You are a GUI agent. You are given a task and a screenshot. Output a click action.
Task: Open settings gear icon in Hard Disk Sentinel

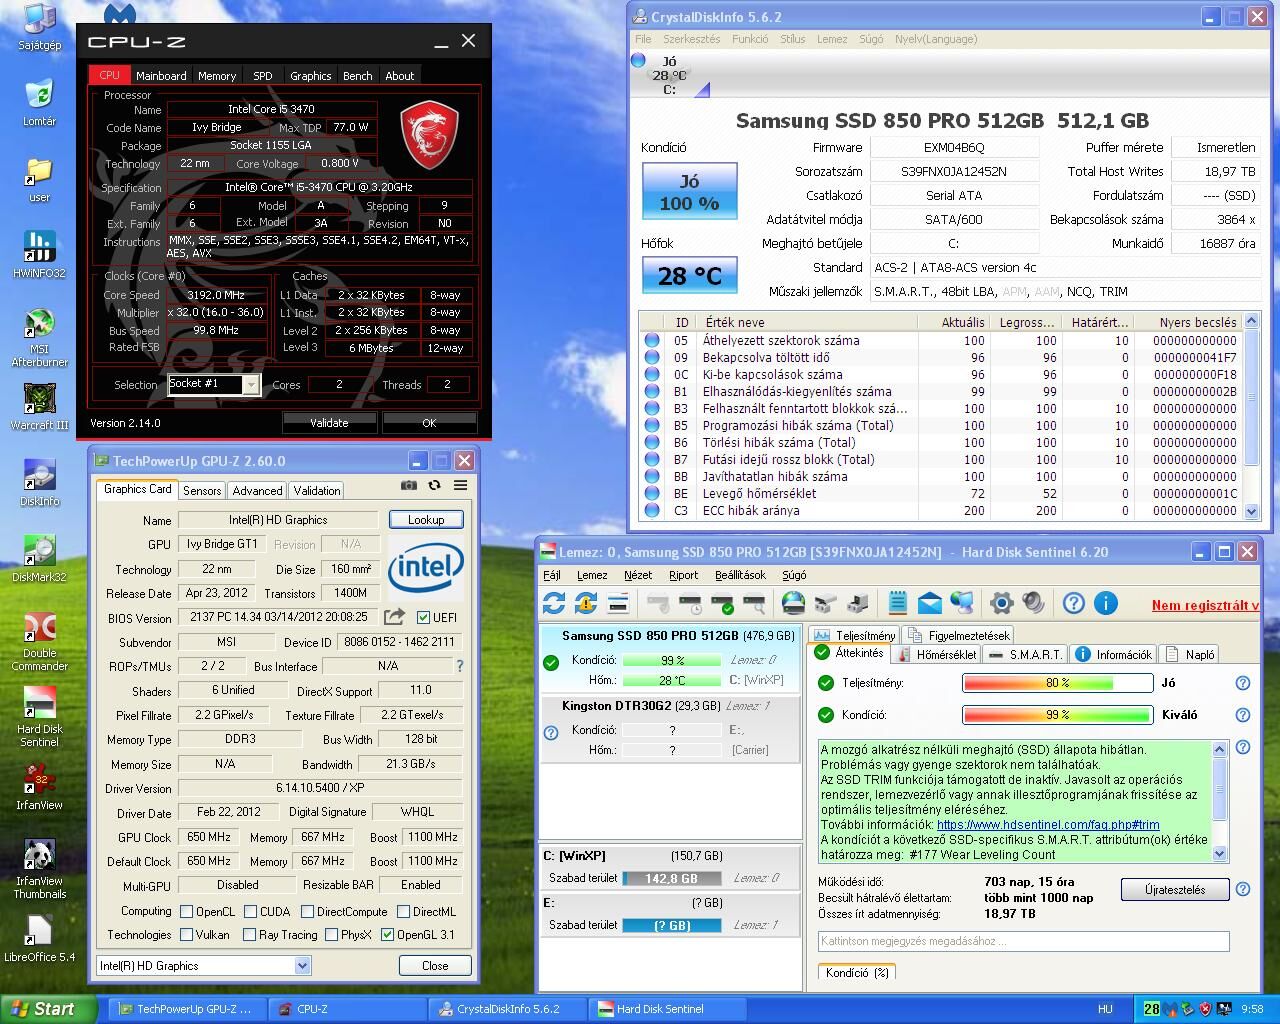(1001, 603)
